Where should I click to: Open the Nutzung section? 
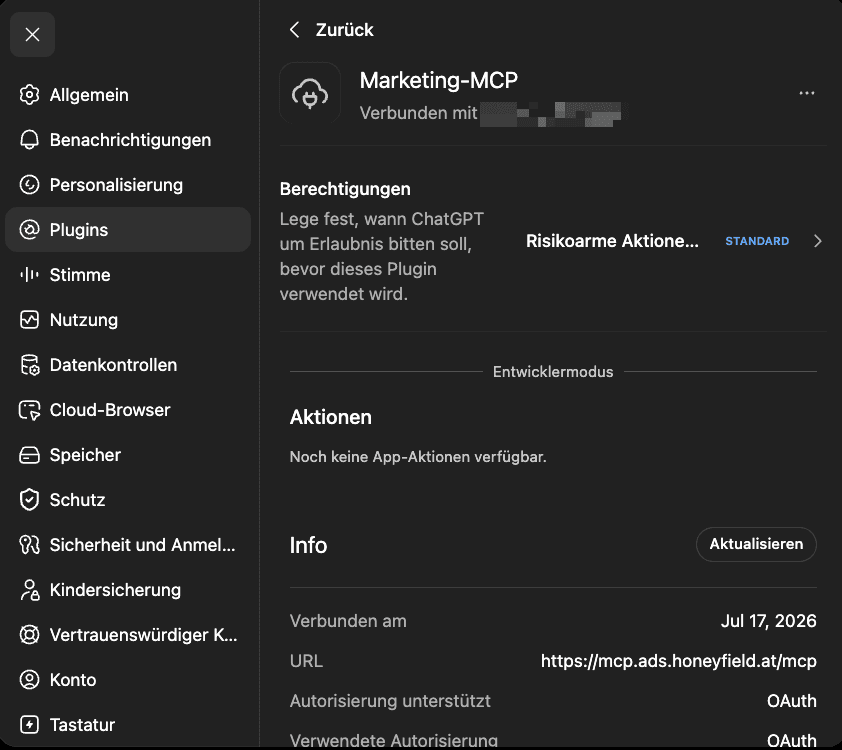[x=128, y=320]
